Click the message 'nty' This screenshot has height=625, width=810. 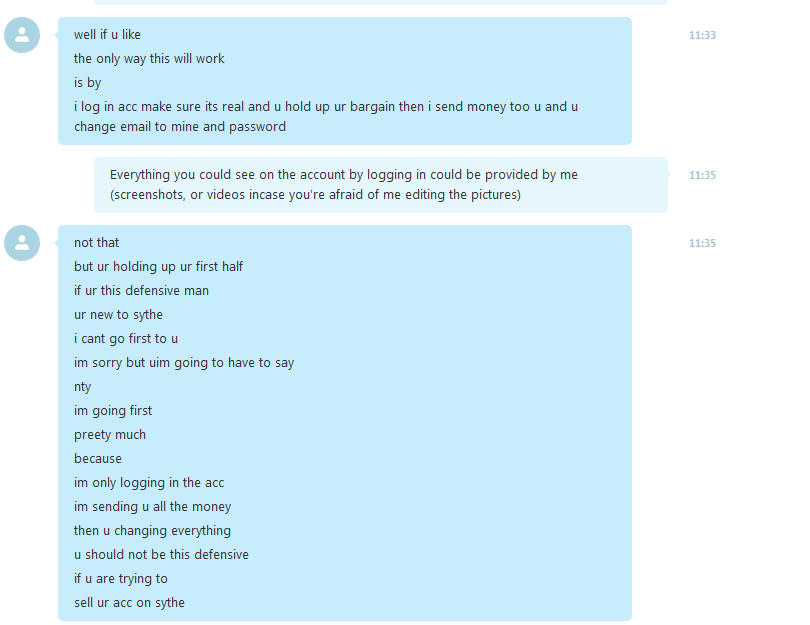point(83,387)
